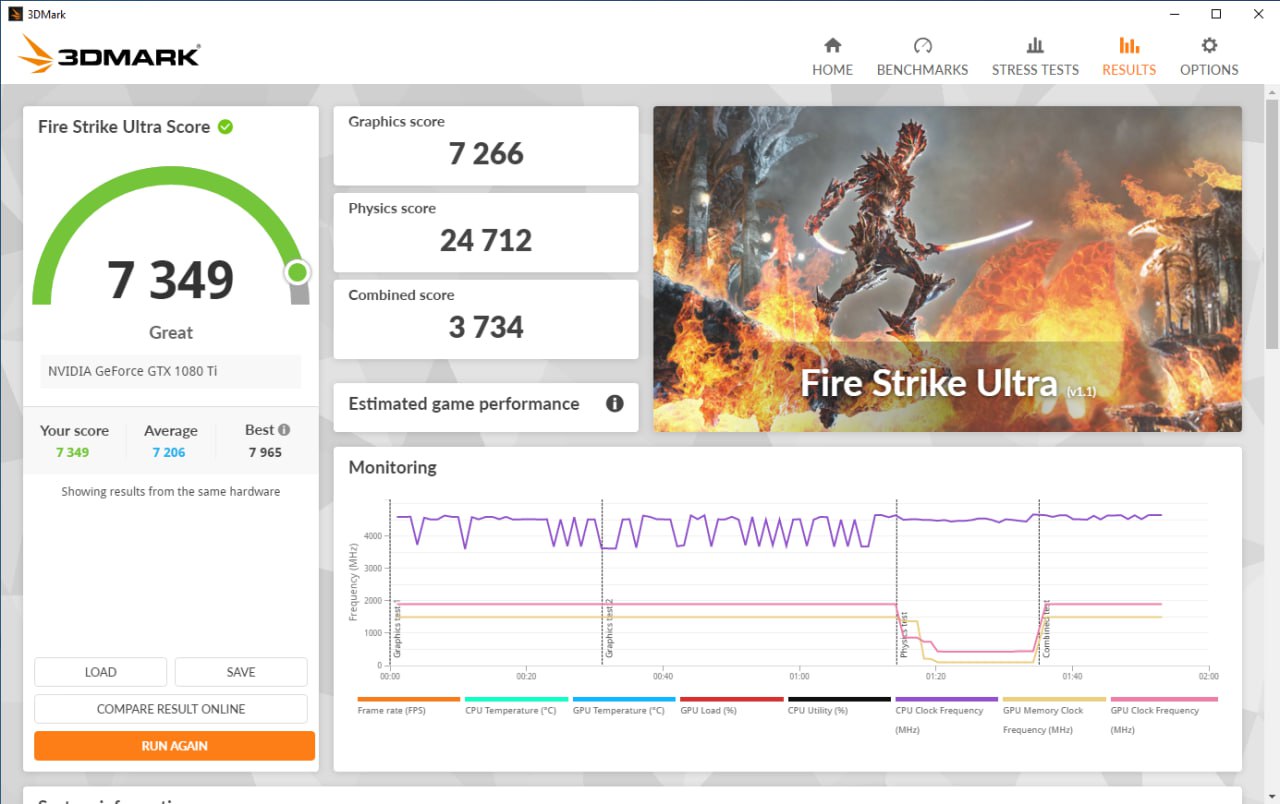
Task: Click the Graphics score value 7 266
Action: pyautogui.click(x=486, y=154)
